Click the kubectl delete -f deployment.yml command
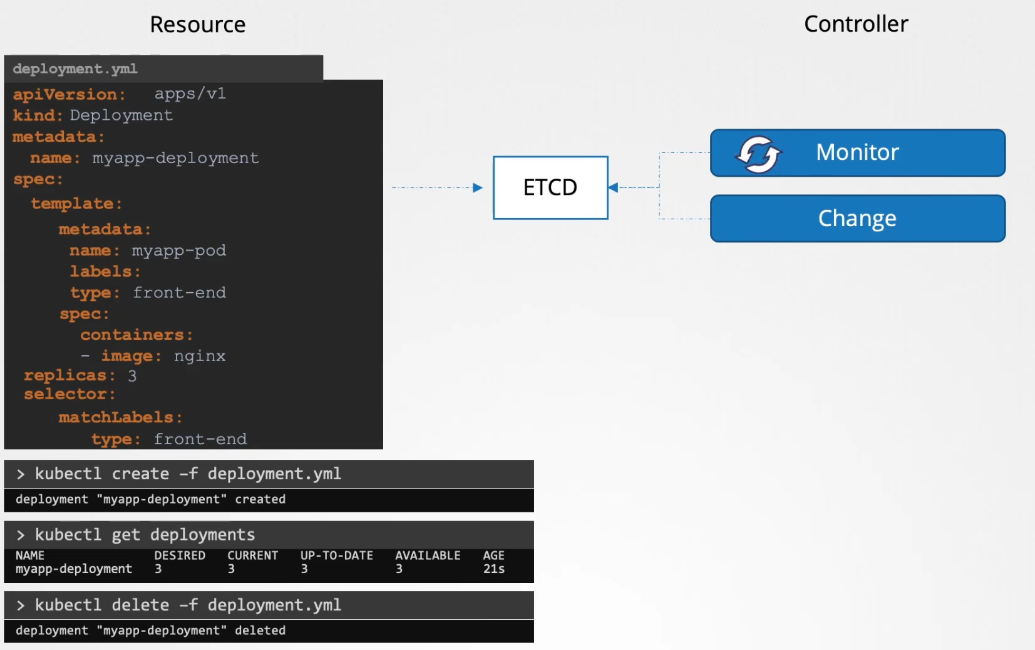The width and height of the screenshot is (1035, 650). (x=185, y=605)
